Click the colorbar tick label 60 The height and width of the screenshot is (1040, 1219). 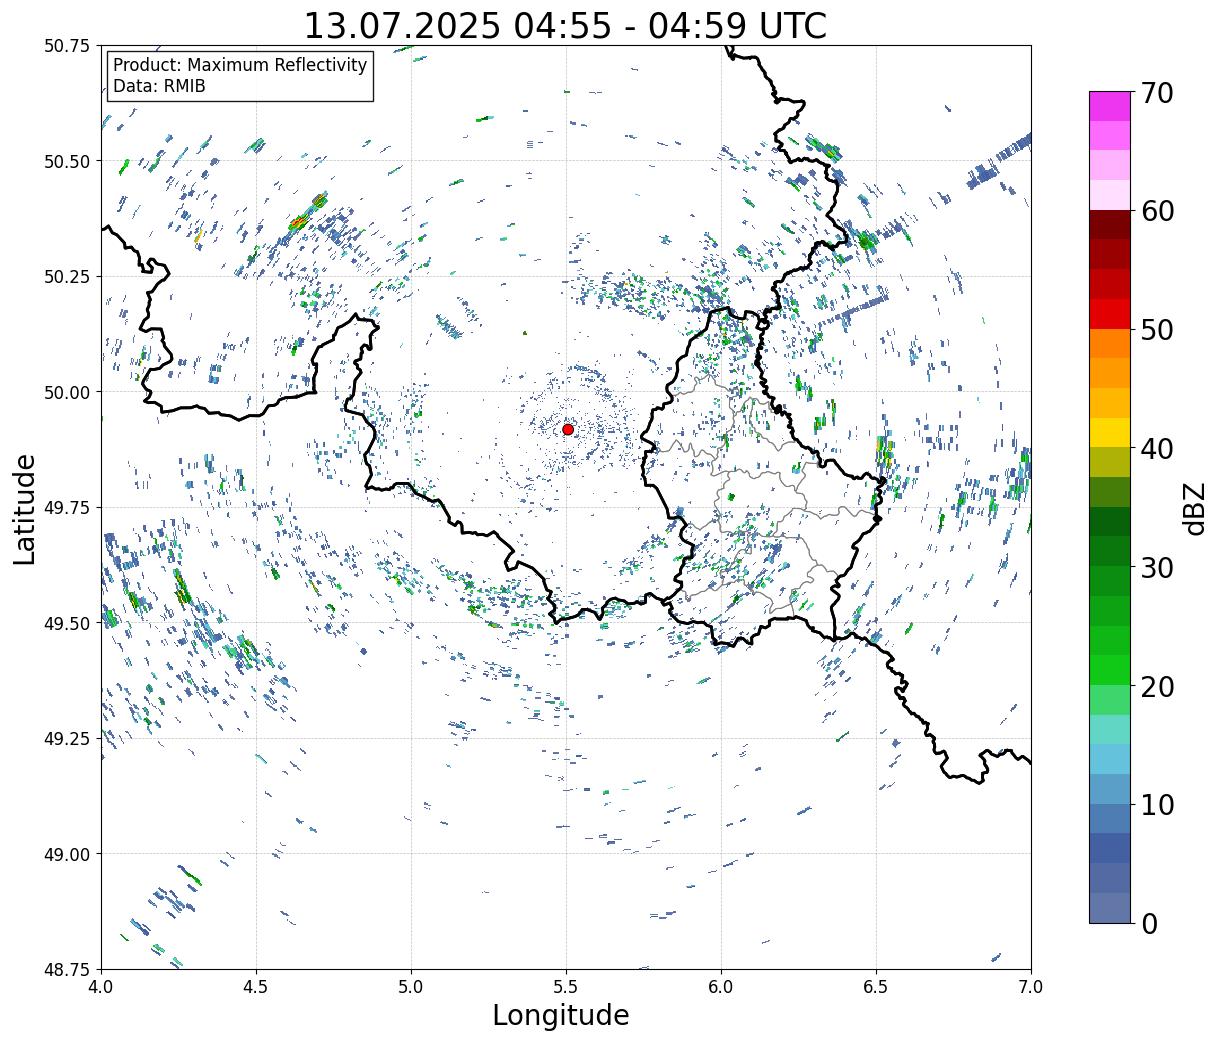pos(1157,212)
